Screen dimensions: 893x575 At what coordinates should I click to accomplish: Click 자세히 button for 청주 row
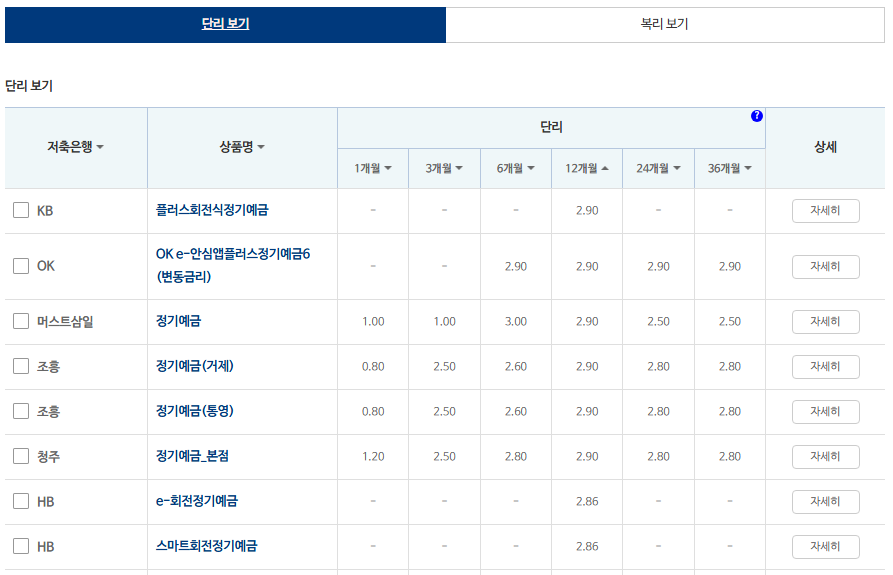(825, 457)
